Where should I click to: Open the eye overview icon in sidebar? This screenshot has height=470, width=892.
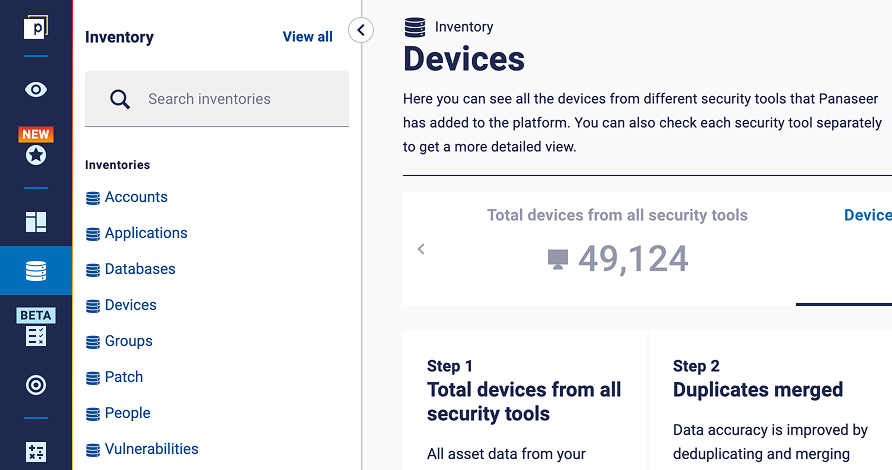(x=36, y=89)
